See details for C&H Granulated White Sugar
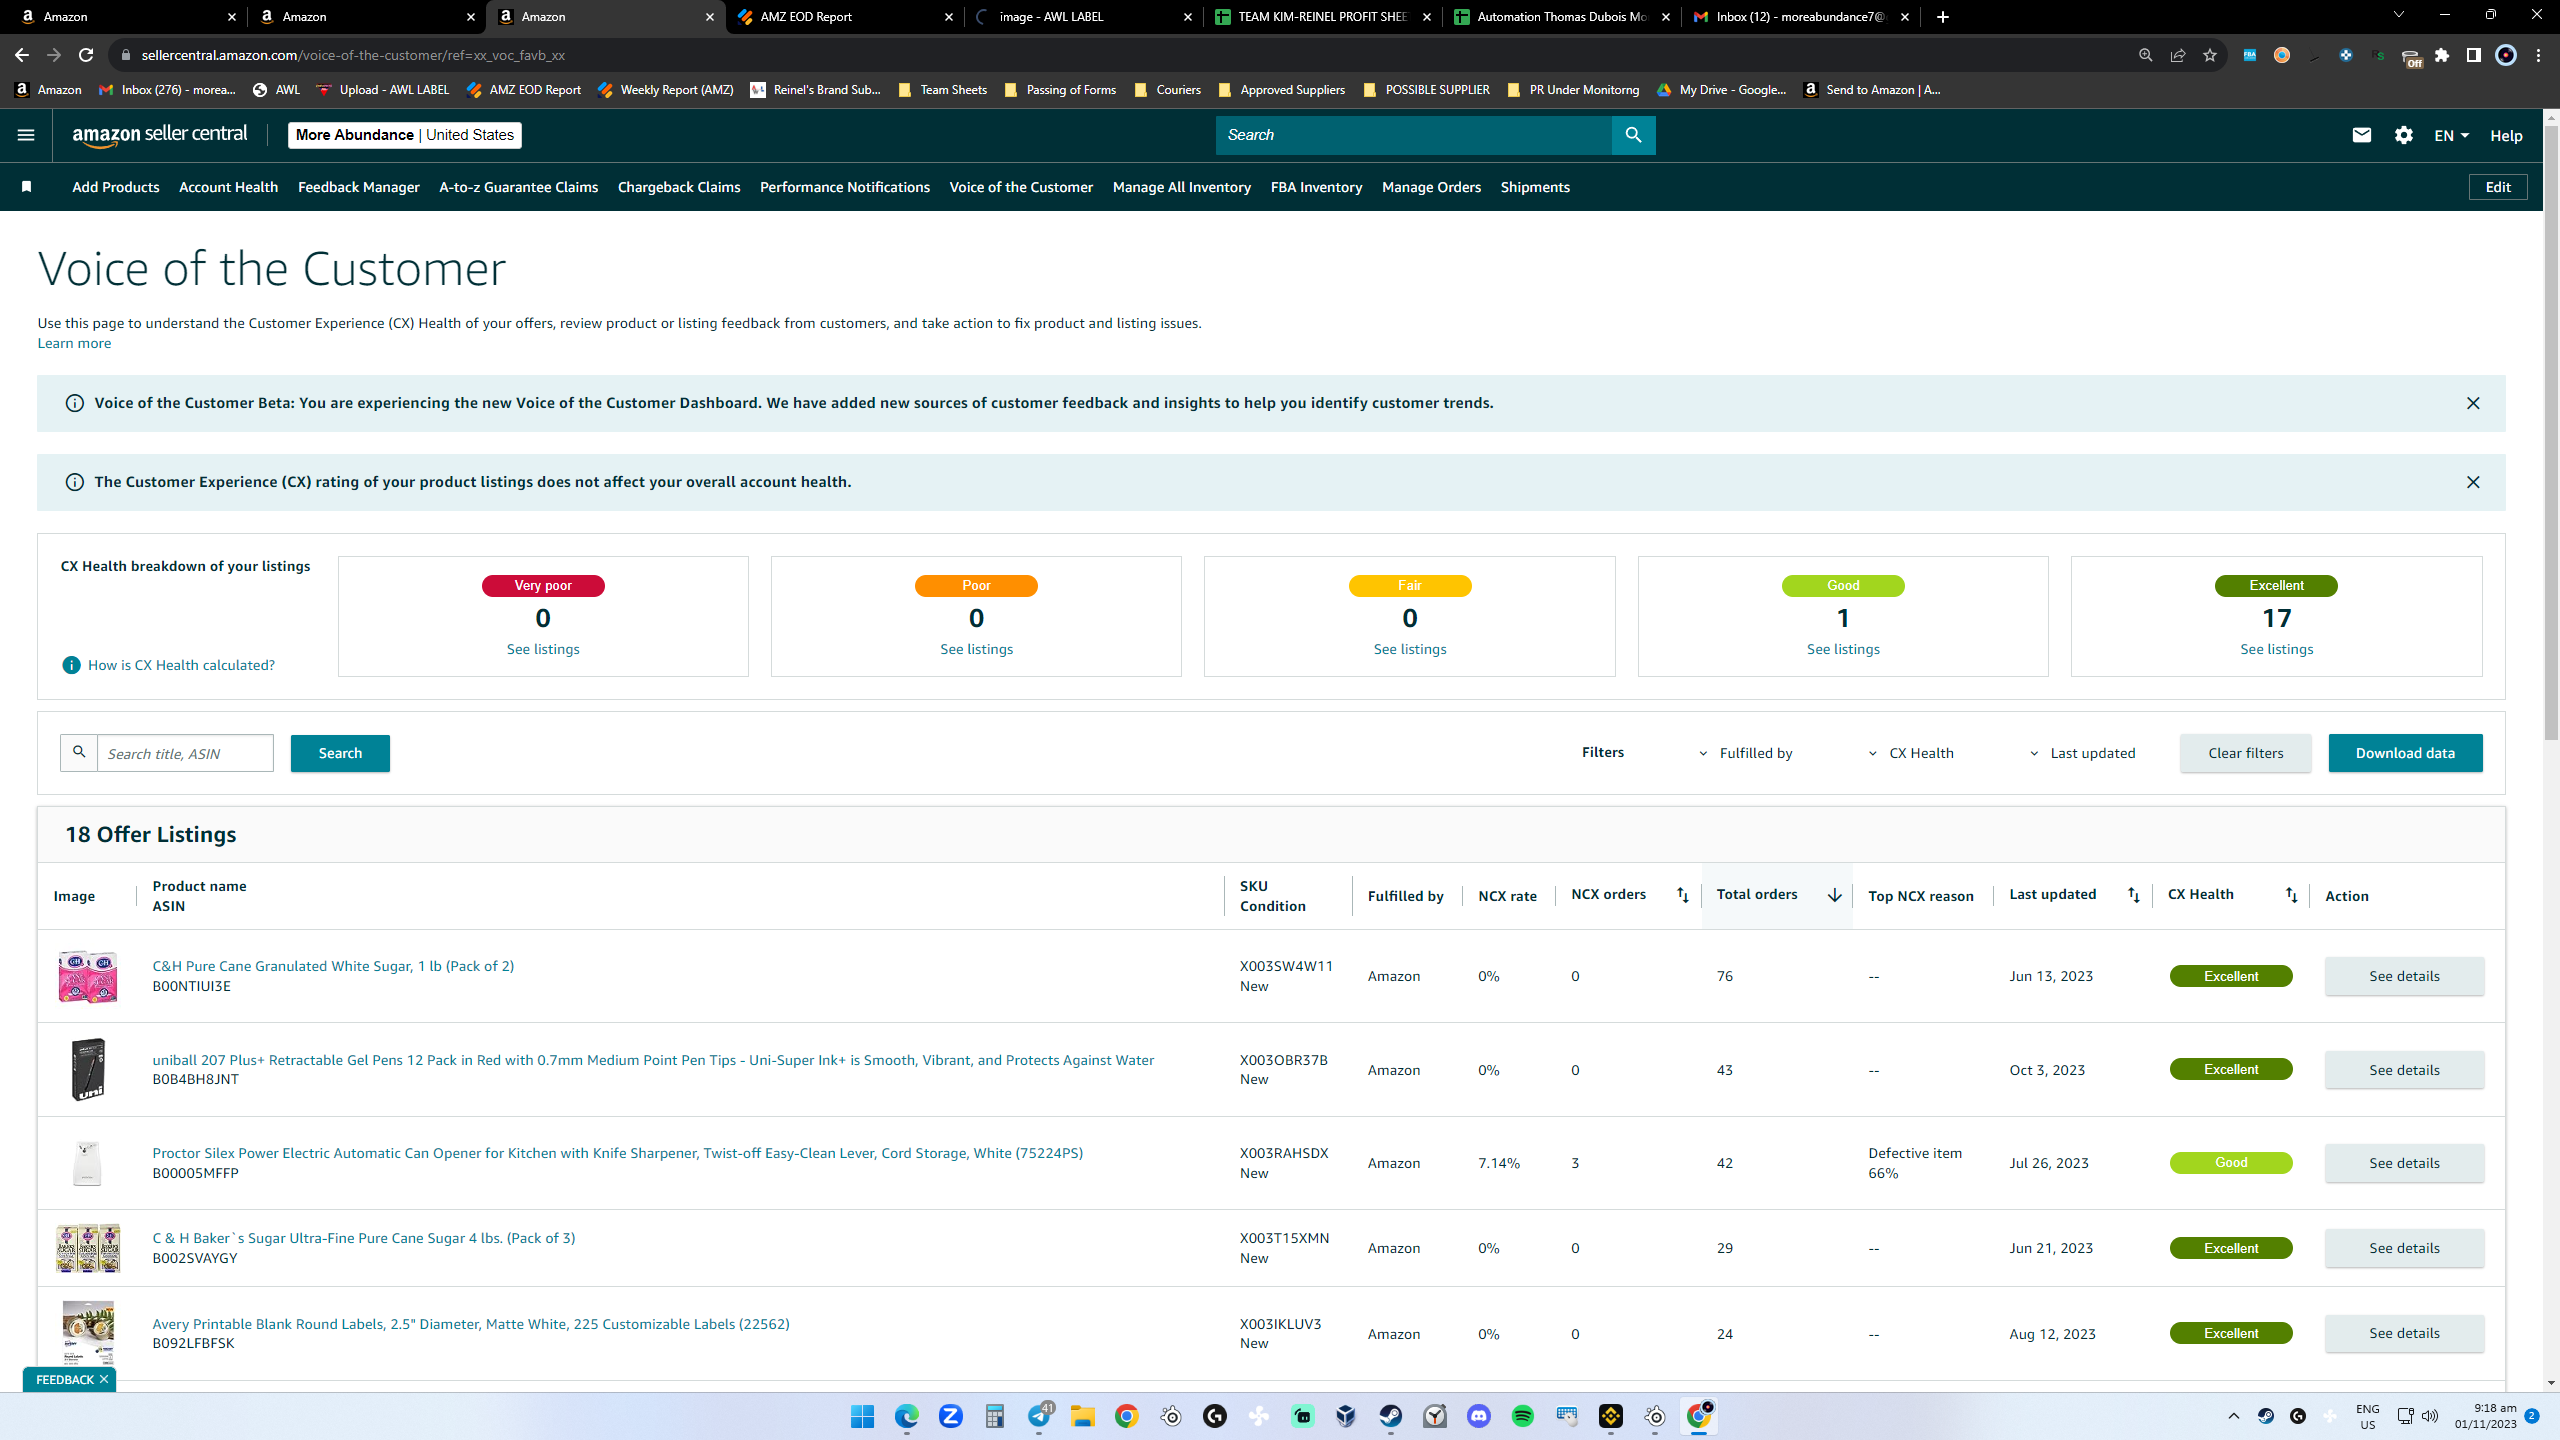This screenshot has width=2560, height=1440. 2404,976
